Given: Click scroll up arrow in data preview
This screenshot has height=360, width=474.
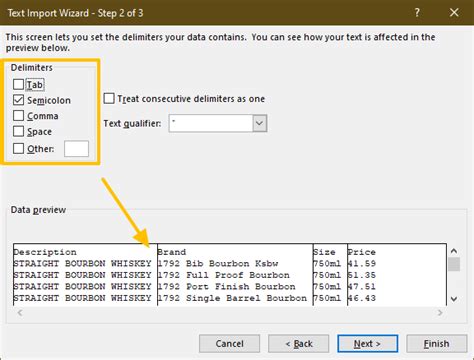Looking at the screenshot, I should (454, 251).
